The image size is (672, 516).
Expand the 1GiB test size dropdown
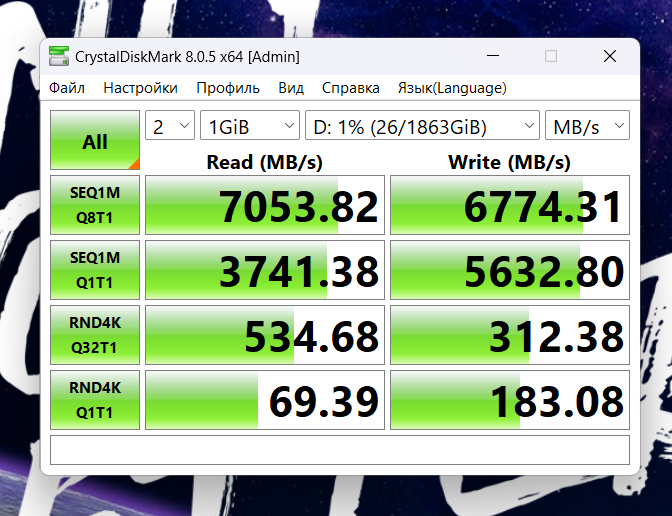[250, 125]
